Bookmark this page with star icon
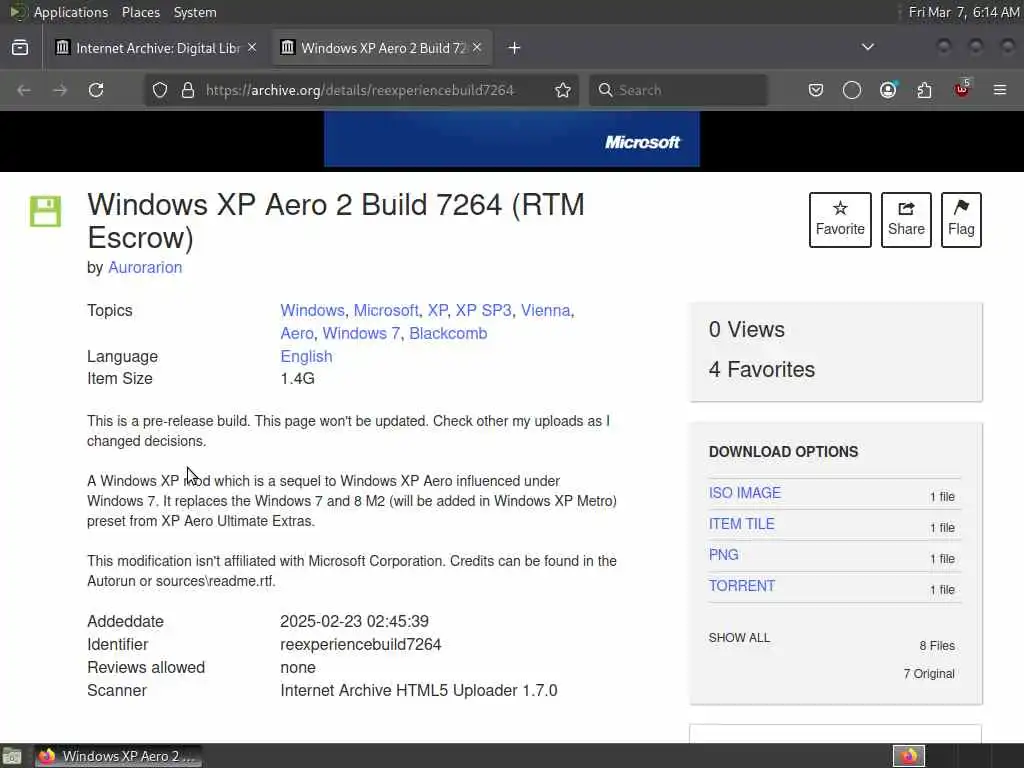The image size is (1024, 768). pyautogui.click(x=563, y=90)
